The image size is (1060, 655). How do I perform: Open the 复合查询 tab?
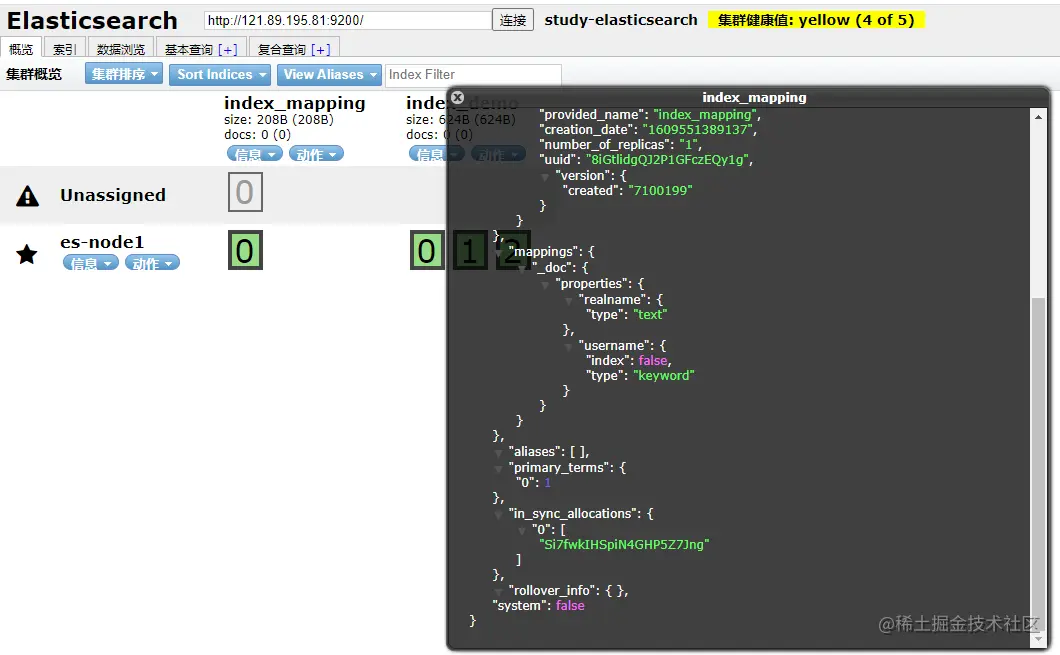click(x=282, y=50)
